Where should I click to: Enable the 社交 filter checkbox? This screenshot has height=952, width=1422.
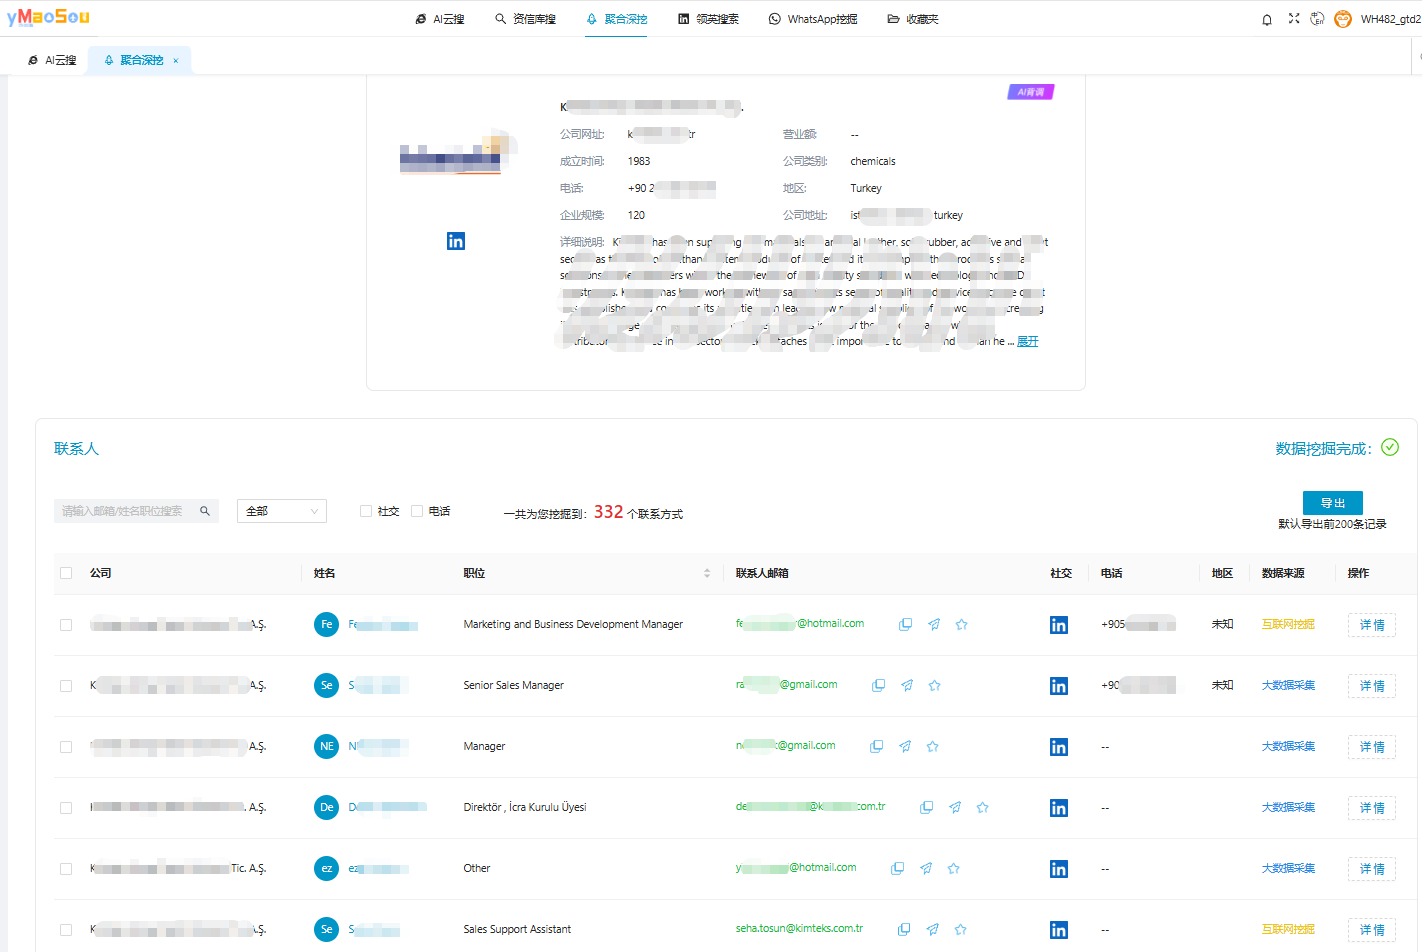point(366,511)
